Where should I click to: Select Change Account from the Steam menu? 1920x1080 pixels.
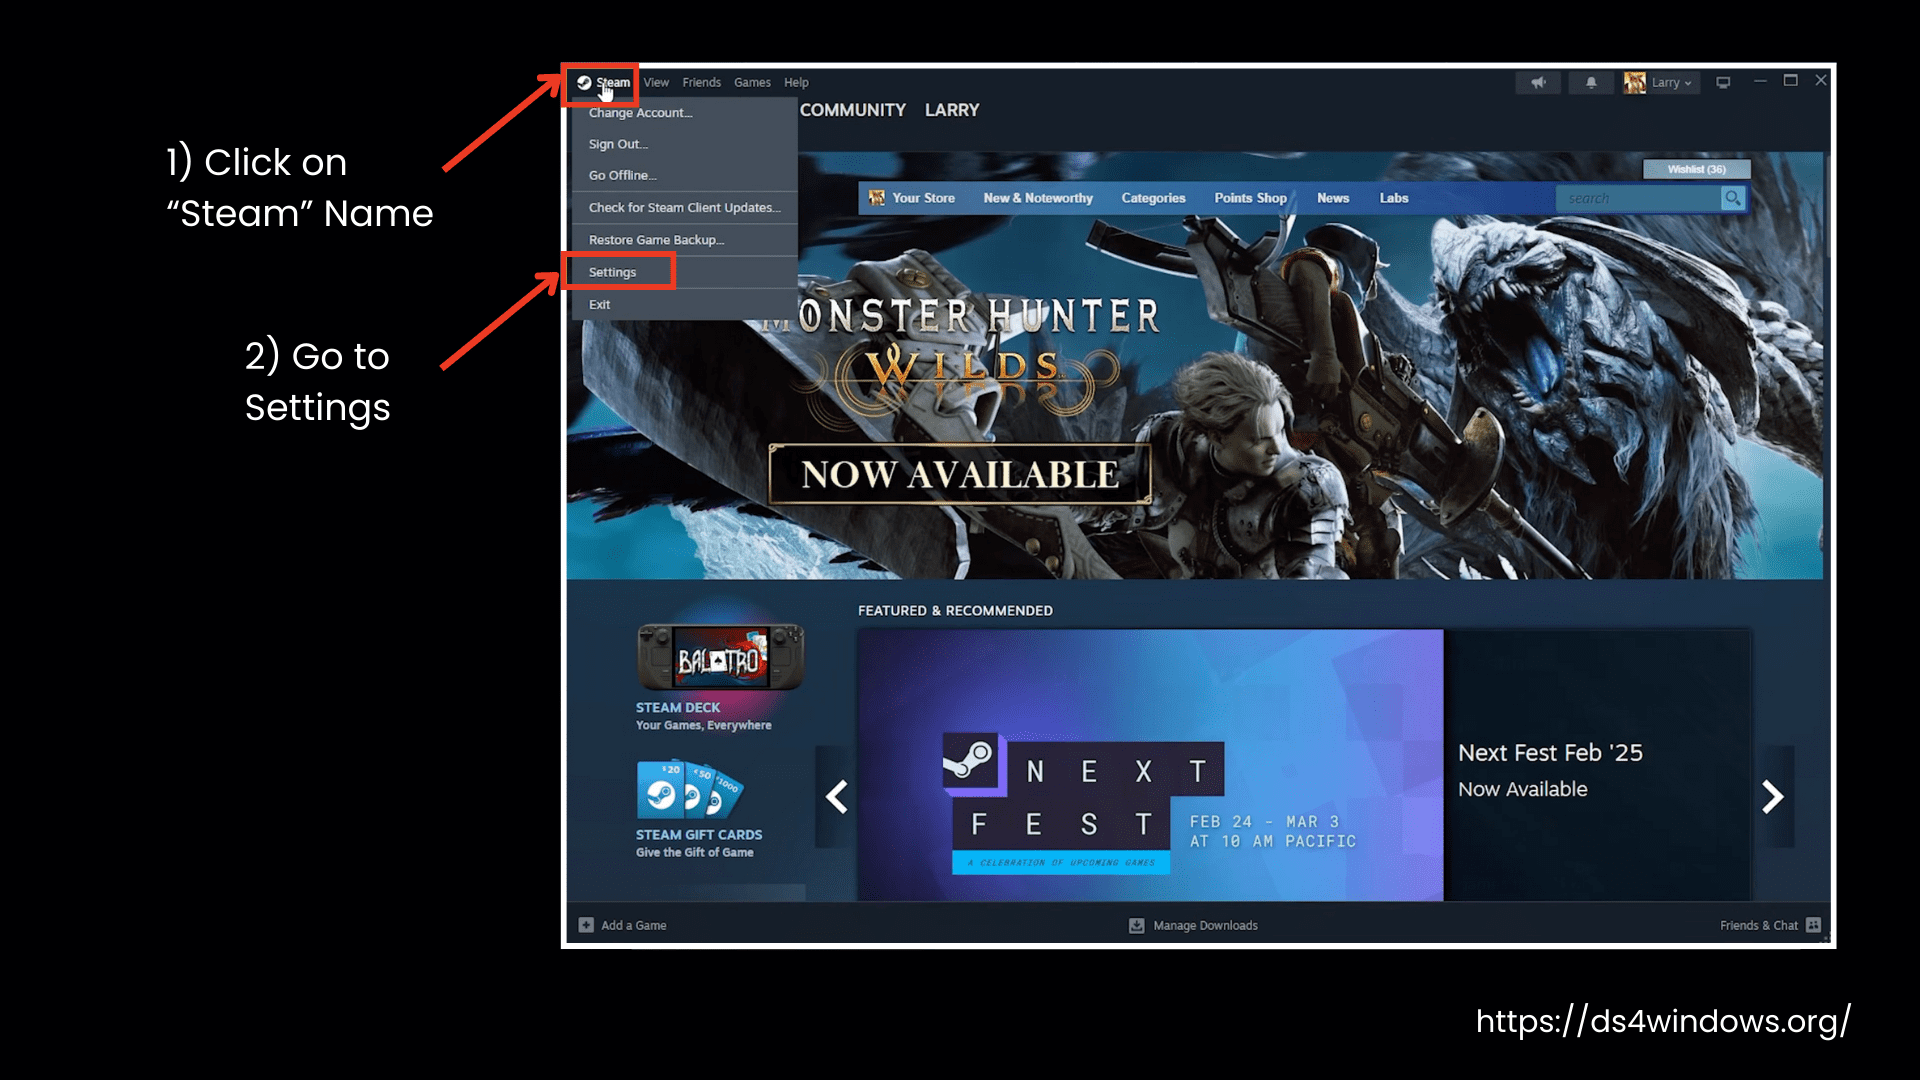[684, 113]
